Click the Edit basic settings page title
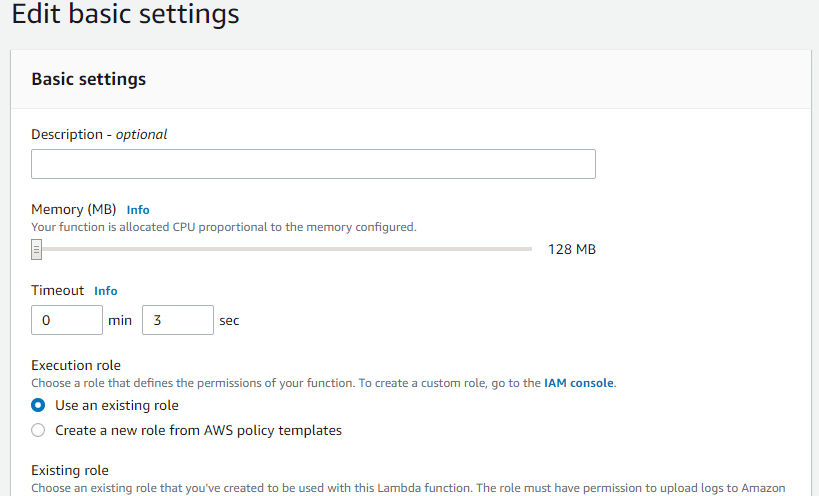This screenshot has width=819, height=496. point(125,14)
